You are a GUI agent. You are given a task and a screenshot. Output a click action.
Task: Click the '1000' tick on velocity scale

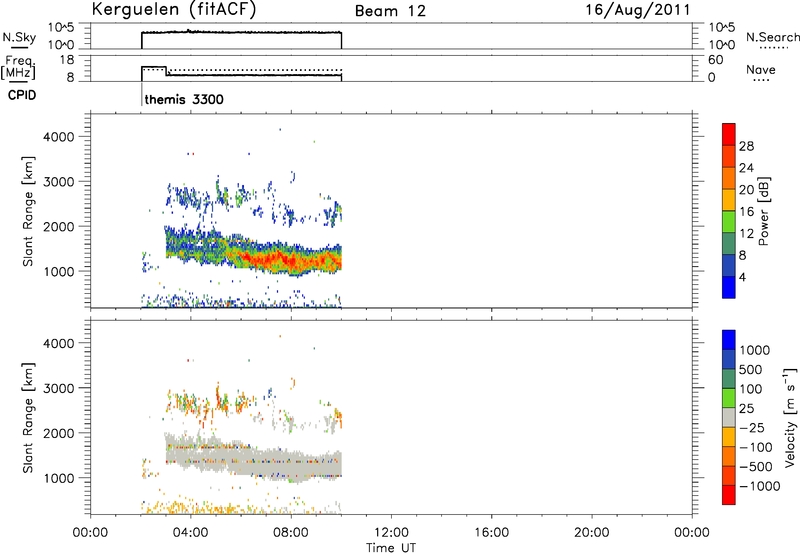755,350
